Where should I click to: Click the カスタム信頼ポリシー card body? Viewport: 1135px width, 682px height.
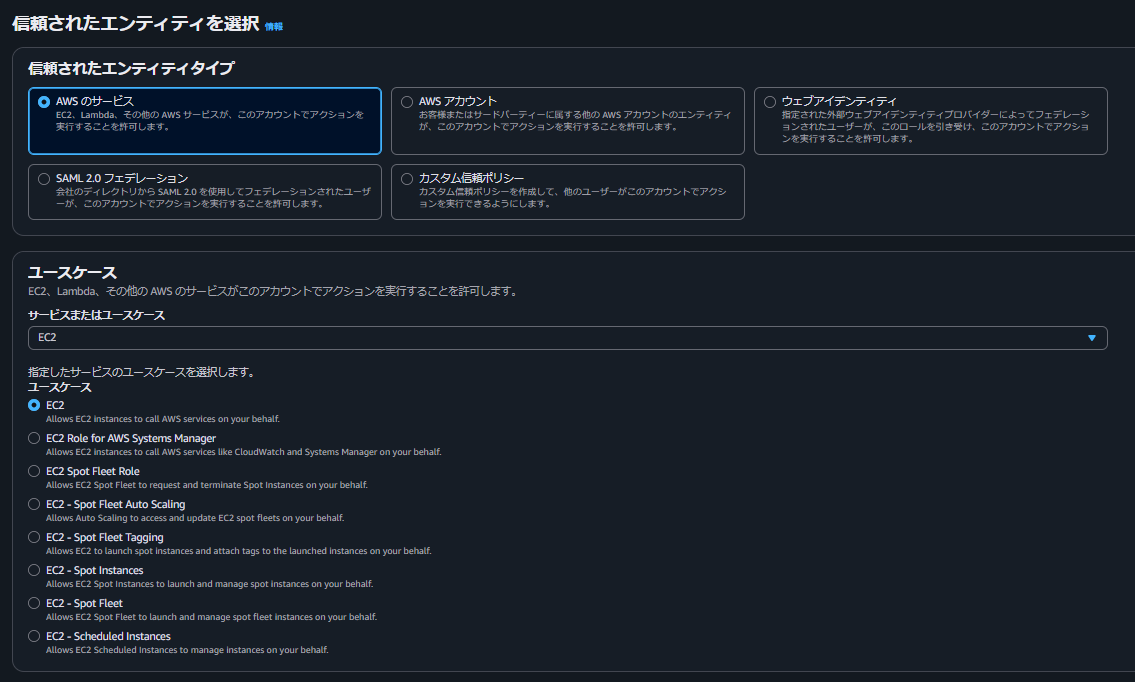(x=567, y=192)
